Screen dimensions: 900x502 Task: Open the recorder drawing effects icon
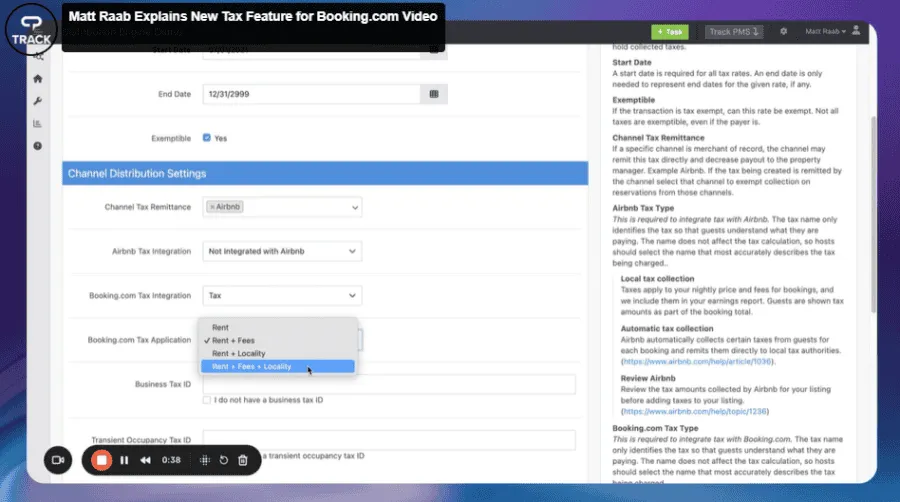[205, 460]
